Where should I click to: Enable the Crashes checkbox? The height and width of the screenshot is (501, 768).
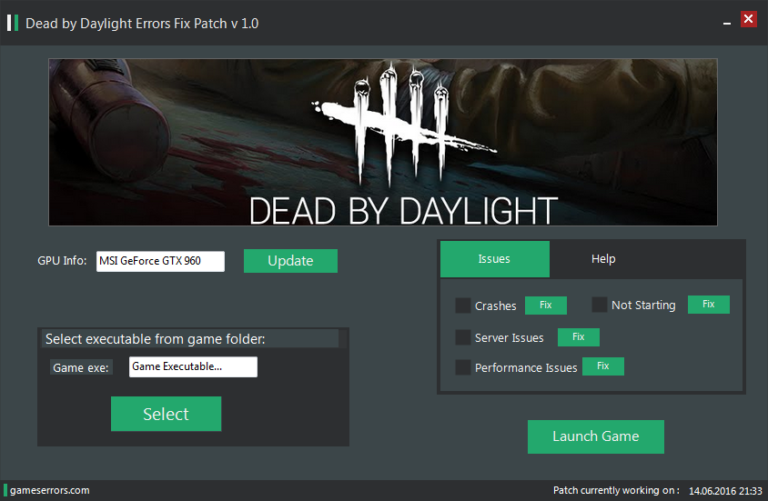tap(463, 305)
